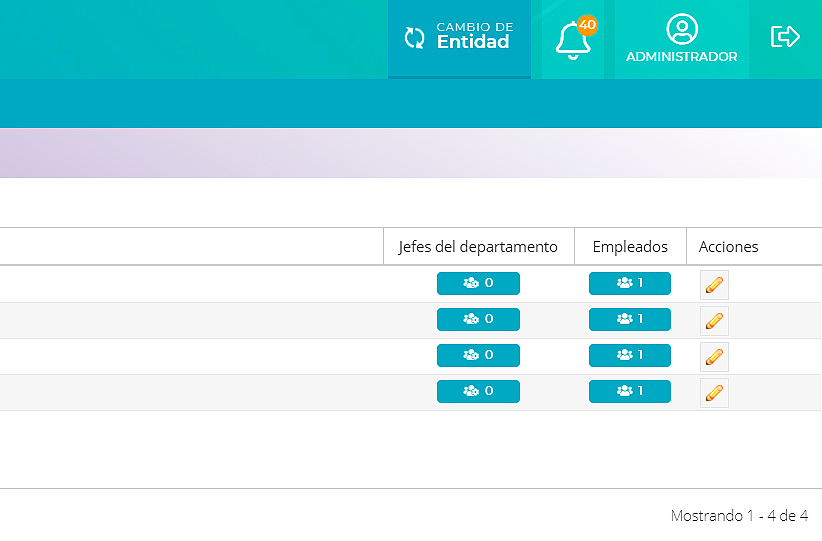The width and height of the screenshot is (822, 541).
Task: Click the 'Mostrando 1 - 4 de 4' pagination text
Action: click(739, 516)
